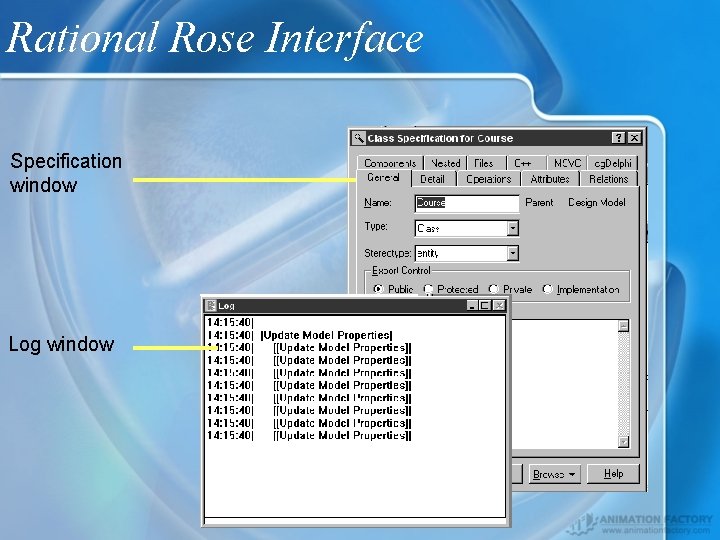
Task: Open the Stereotype dropdown showing entity
Action: coord(512,253)
